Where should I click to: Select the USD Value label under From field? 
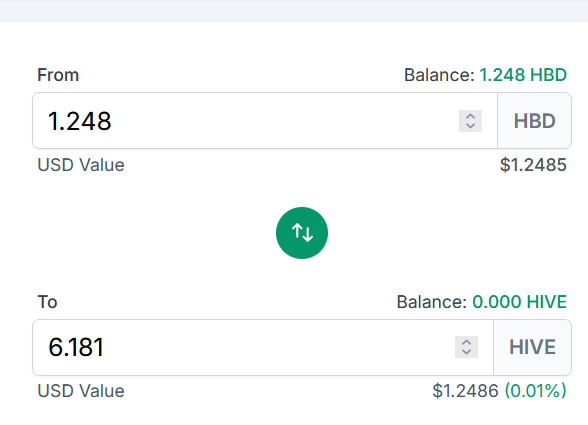(x=81, y=165)
